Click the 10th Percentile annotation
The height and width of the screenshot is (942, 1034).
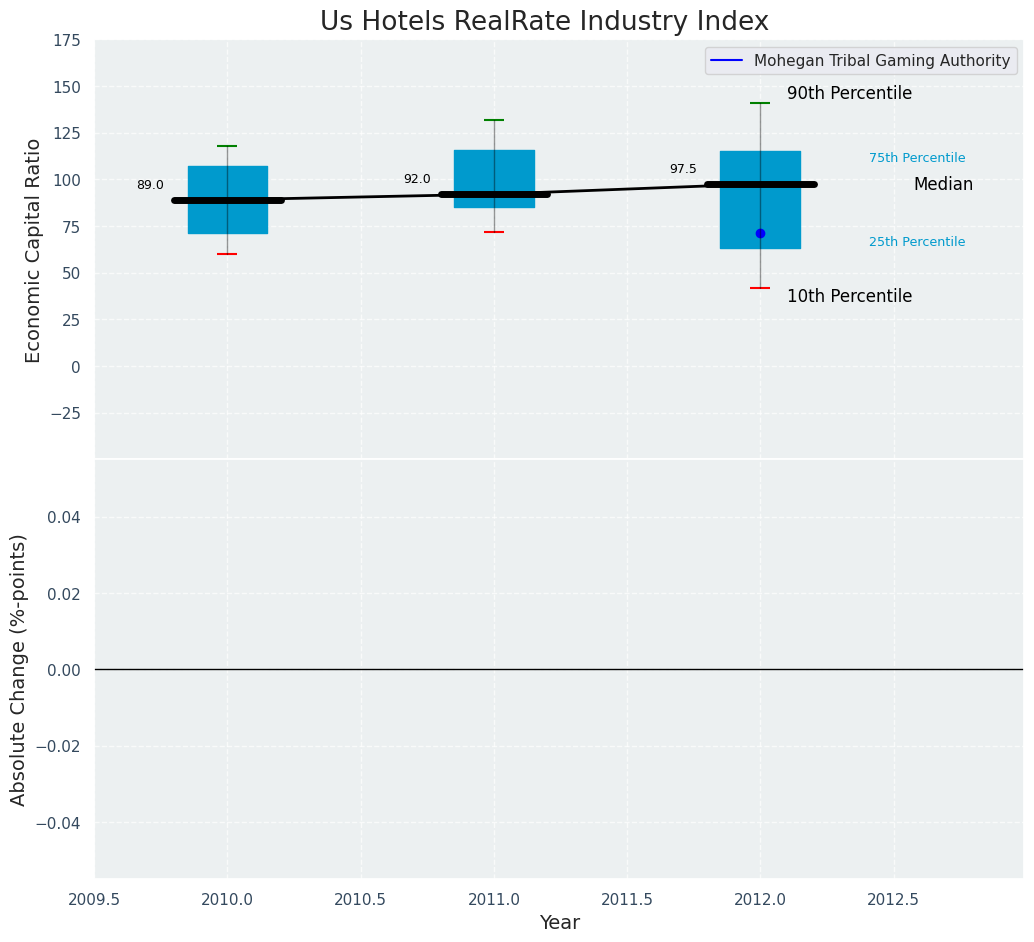pyautogui.click(x=849, y=296)
